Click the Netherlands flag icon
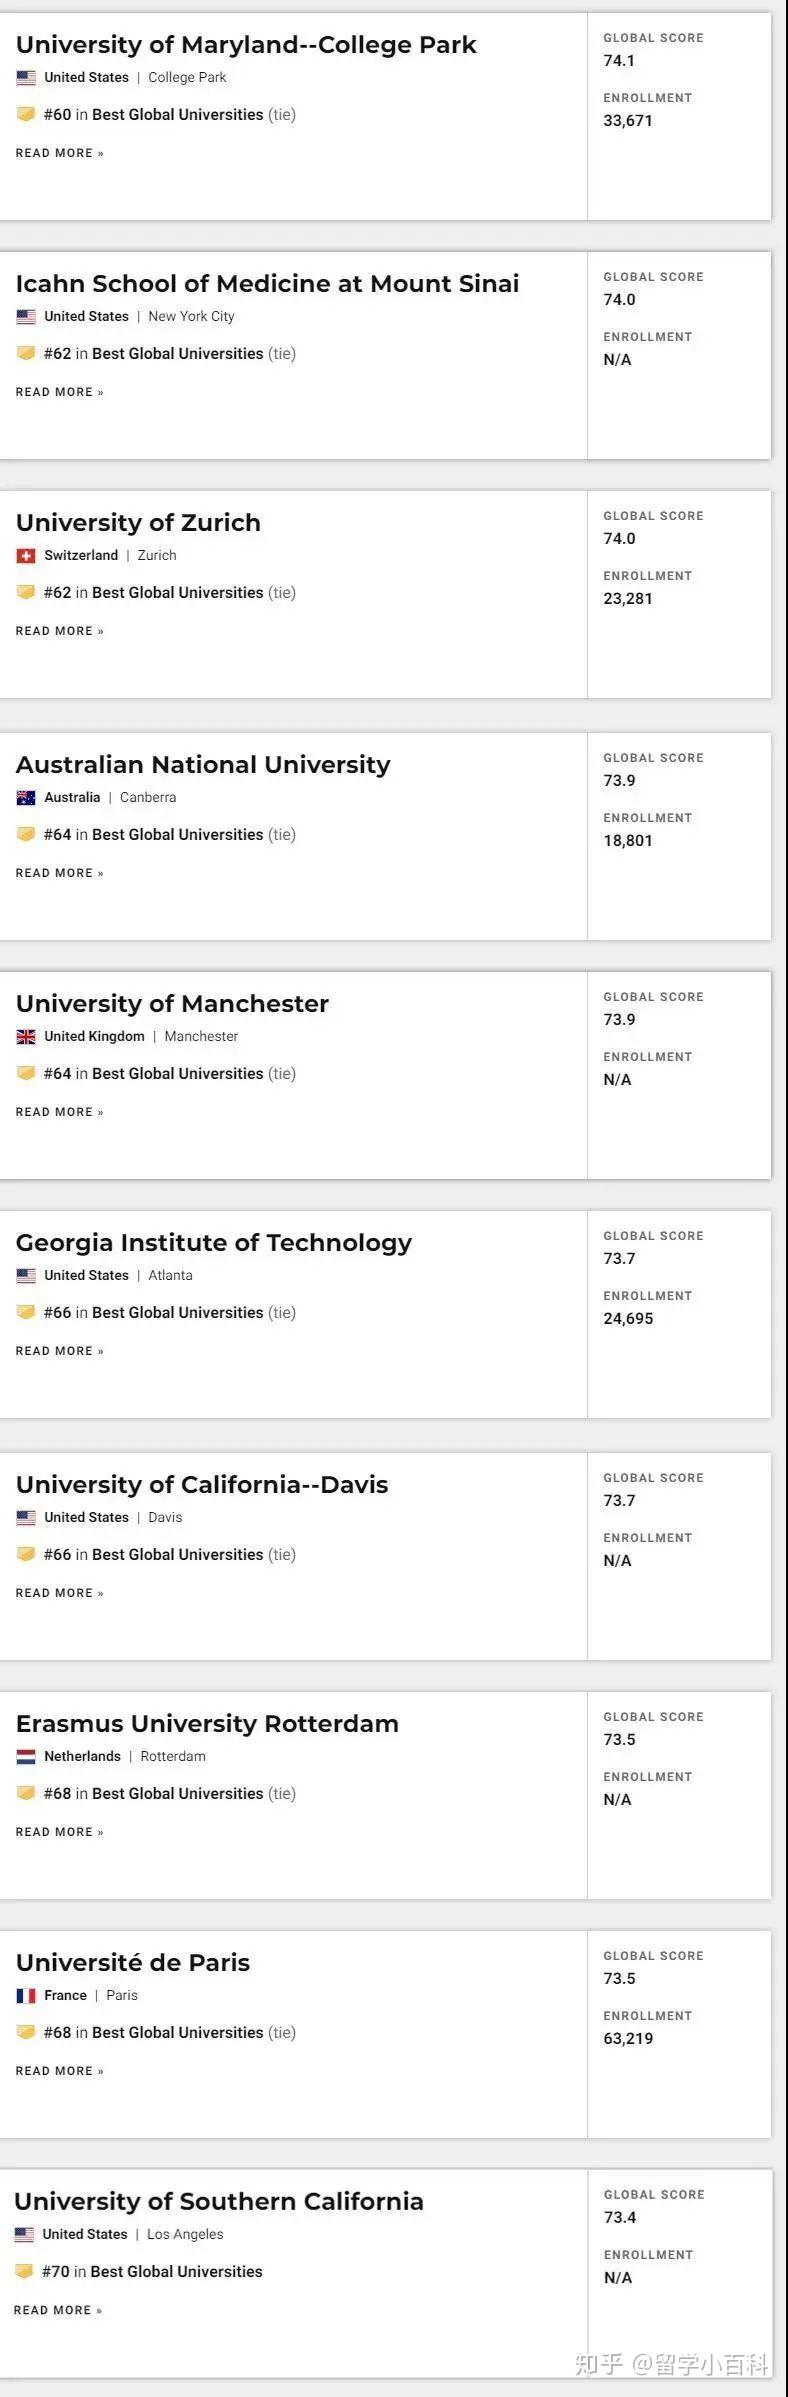The height and width of the screenshot is (2397, 788). click(26, 1756)
